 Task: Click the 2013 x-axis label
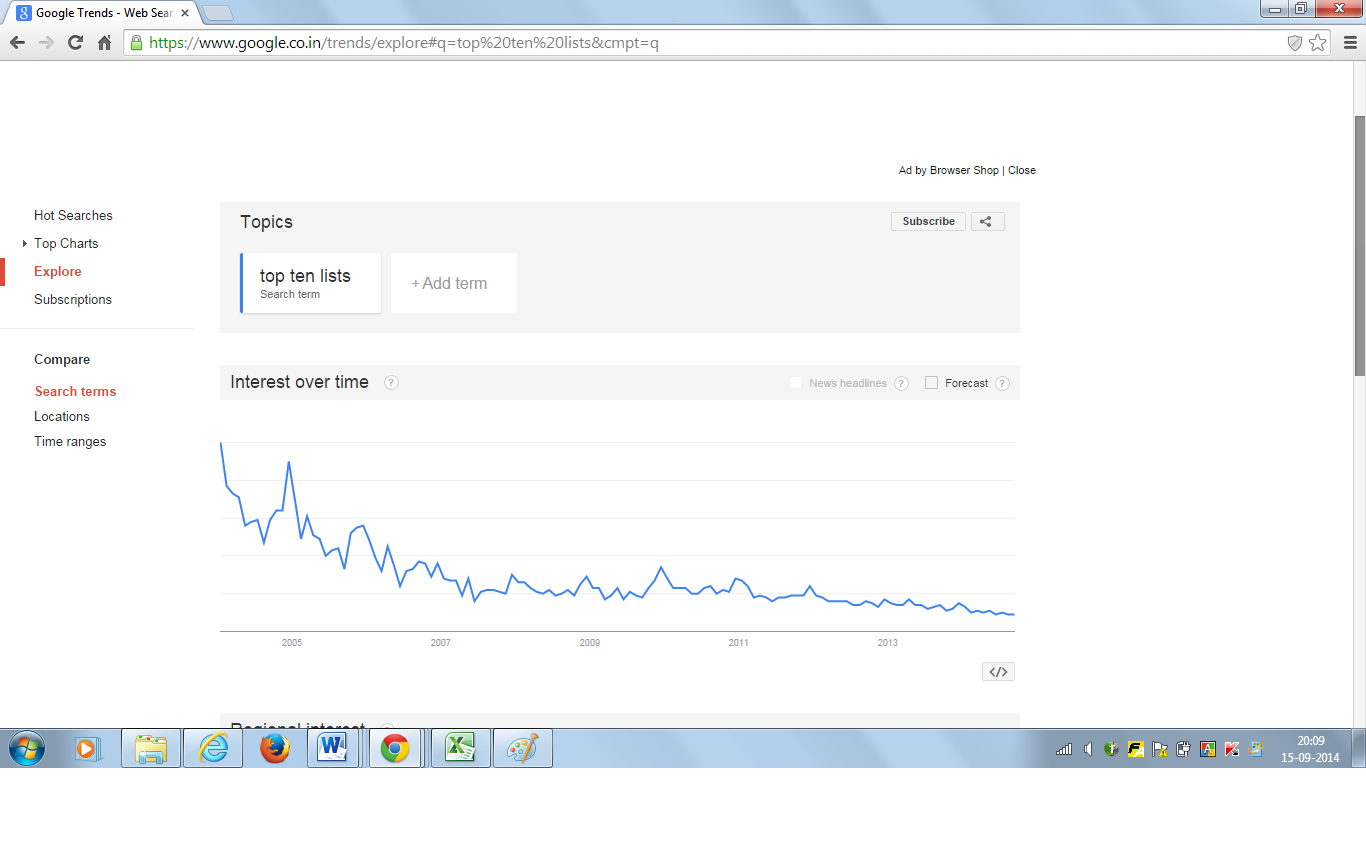887,643
